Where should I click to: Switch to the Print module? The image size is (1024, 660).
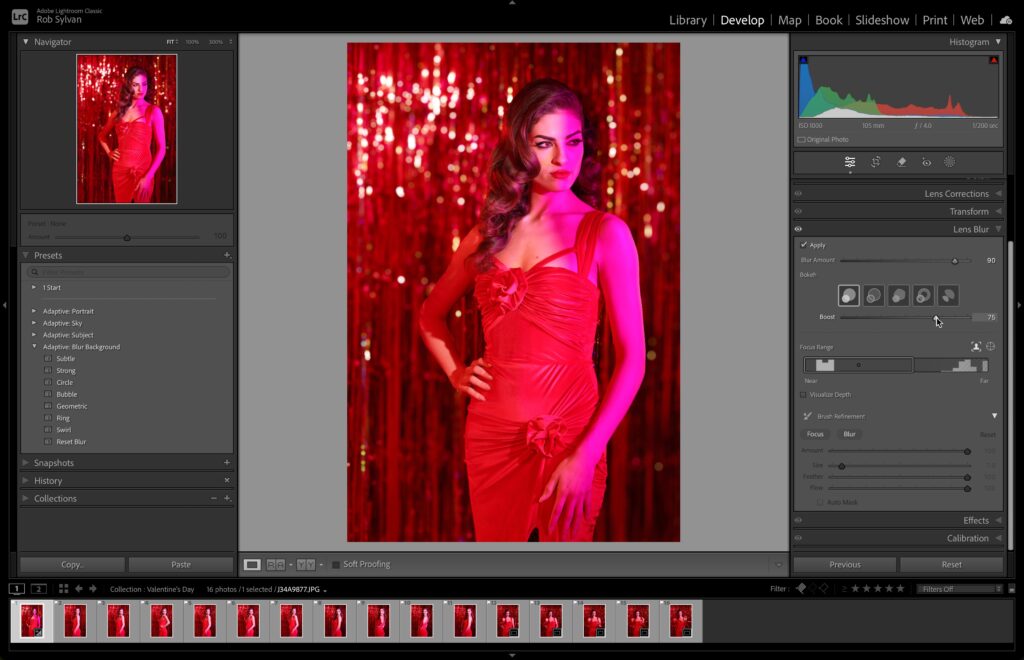(935, 20)
